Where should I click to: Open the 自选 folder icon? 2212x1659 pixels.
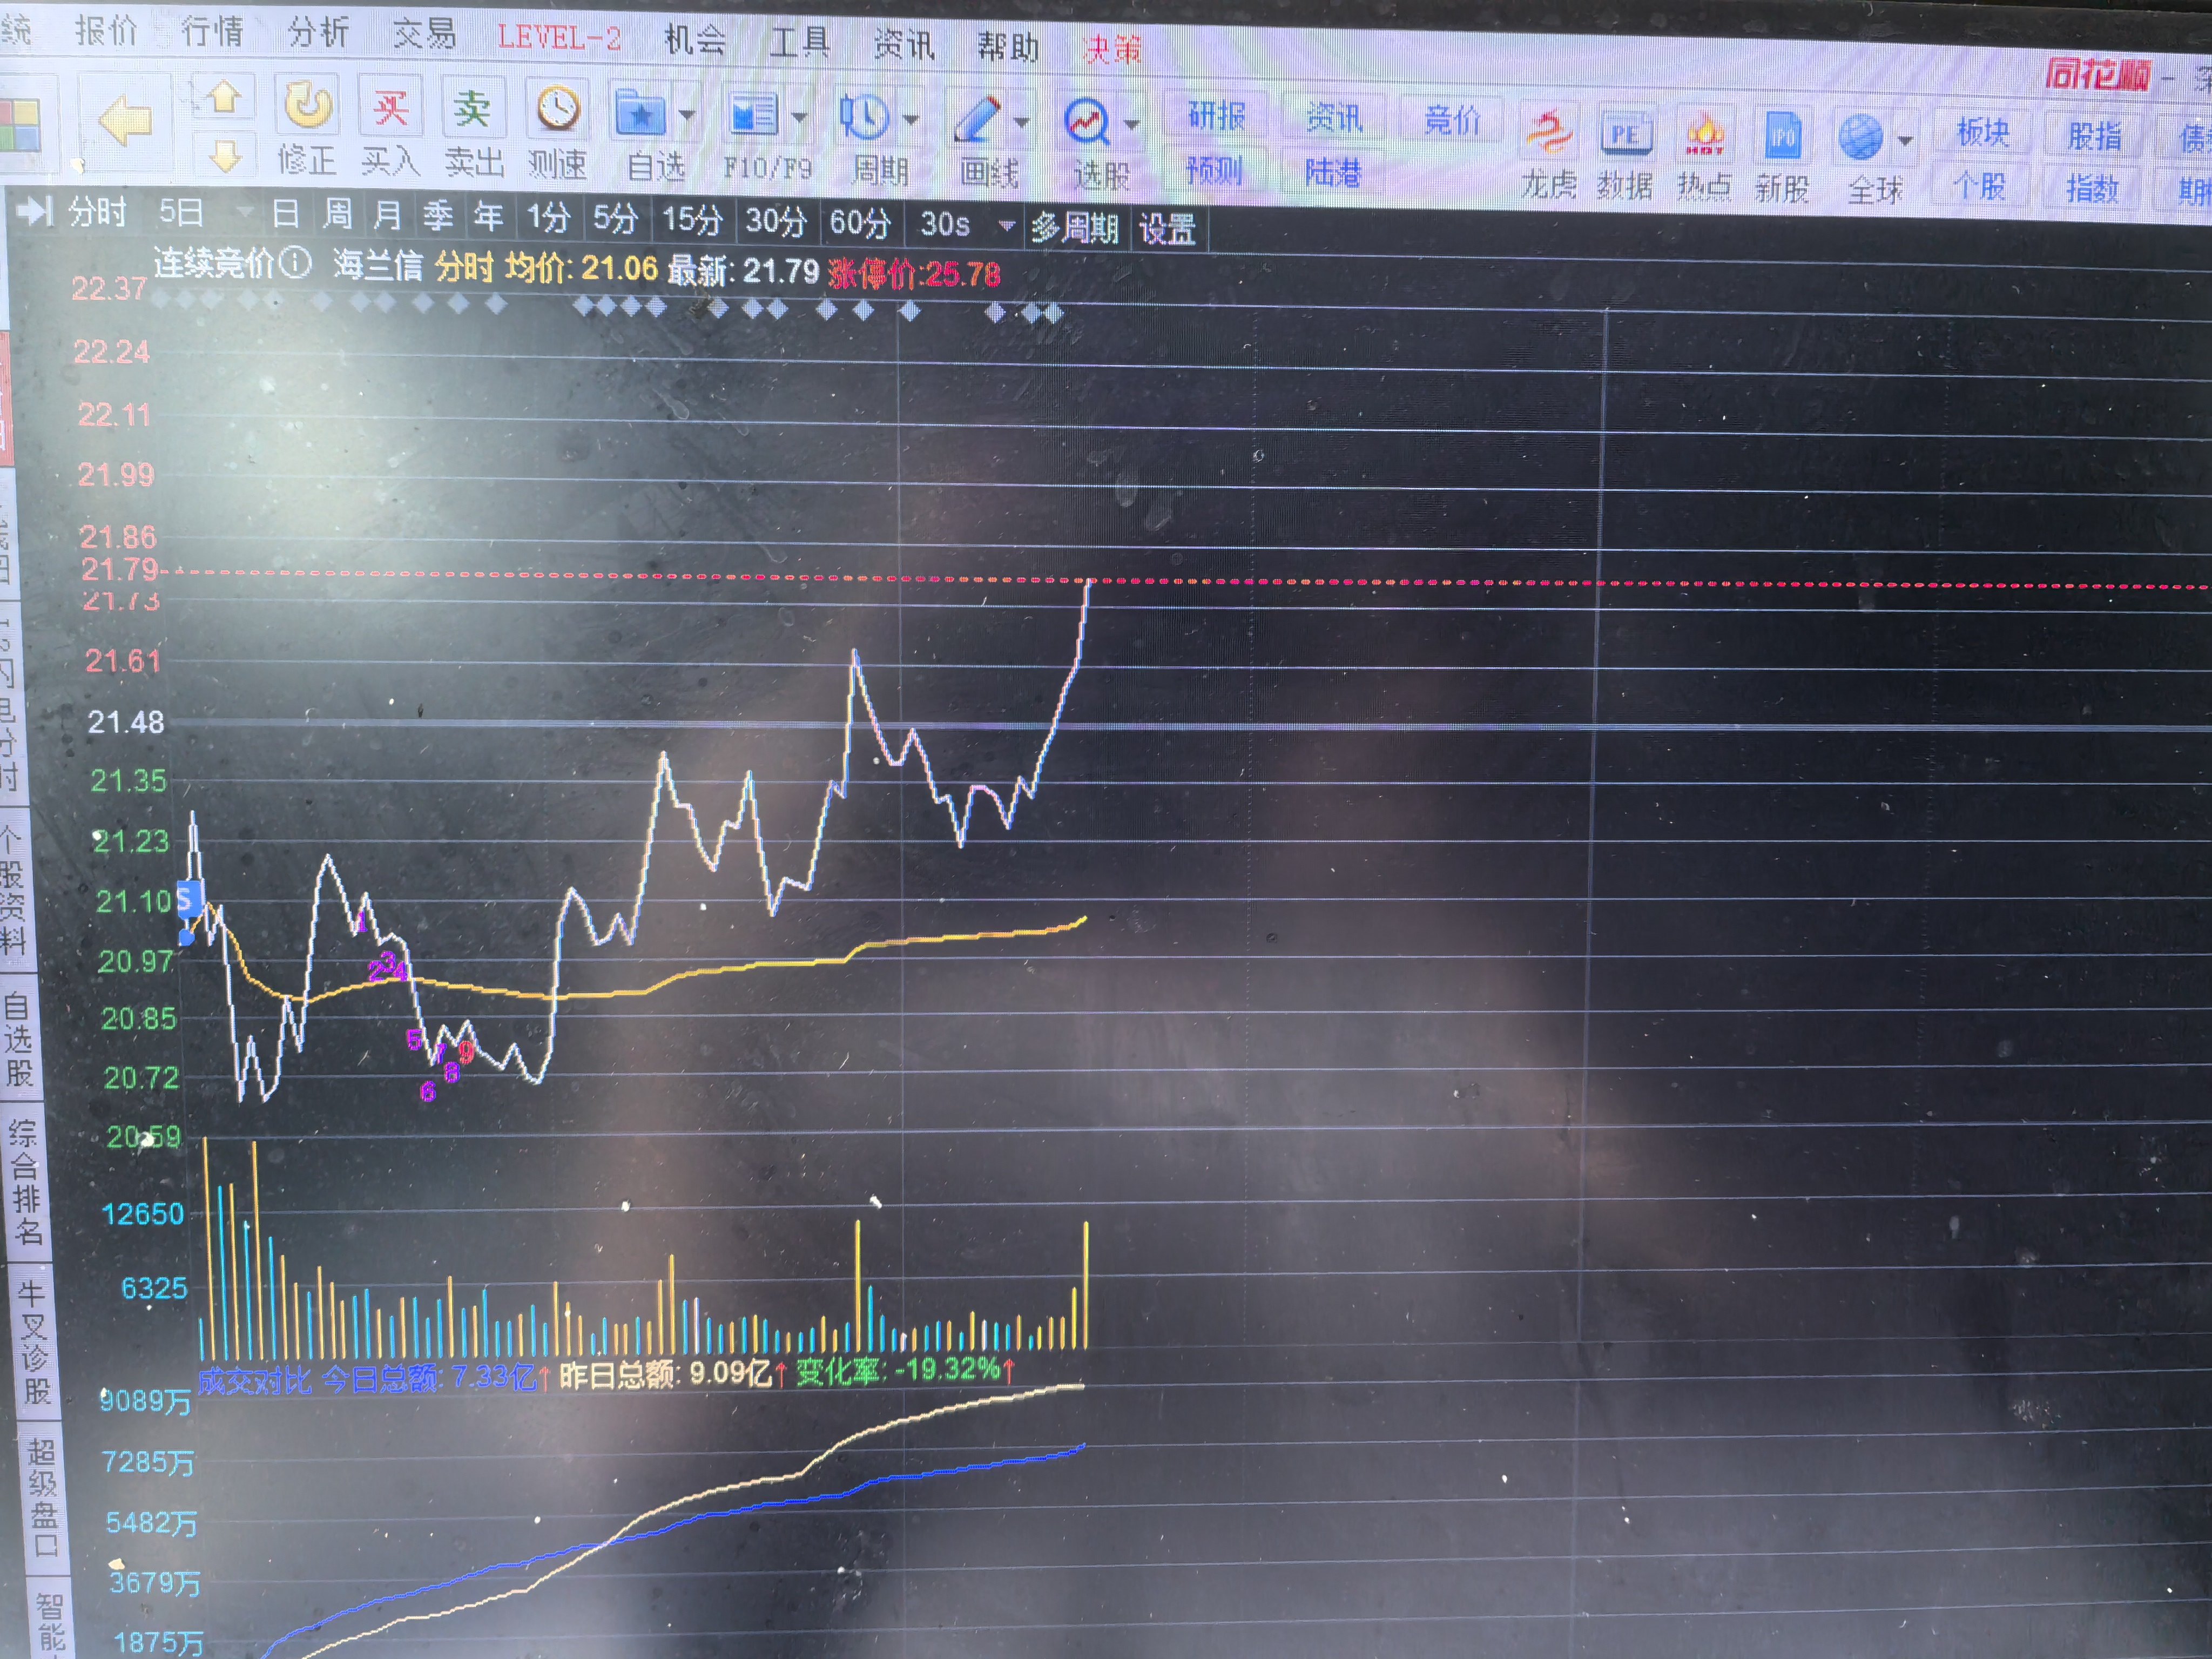click(641, 113)
